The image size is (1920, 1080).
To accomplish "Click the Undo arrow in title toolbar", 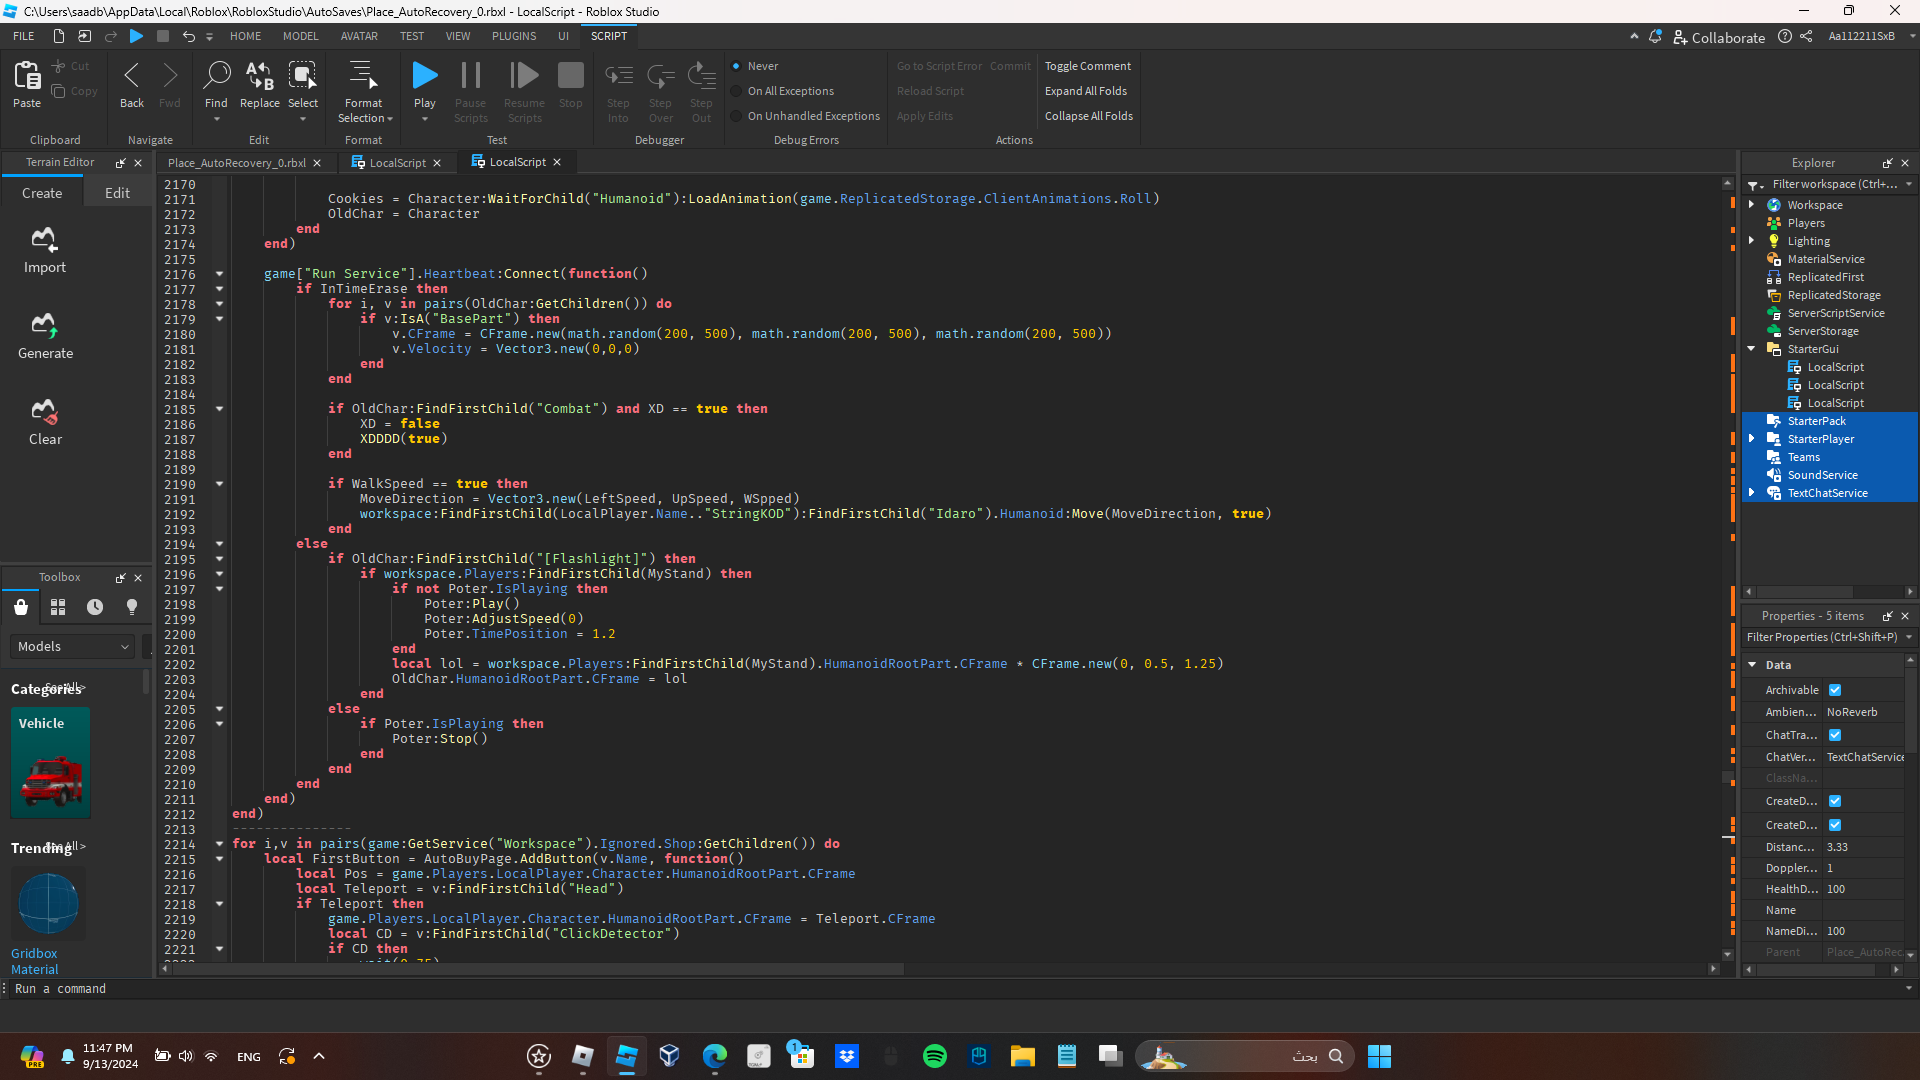I will point(188,36).
